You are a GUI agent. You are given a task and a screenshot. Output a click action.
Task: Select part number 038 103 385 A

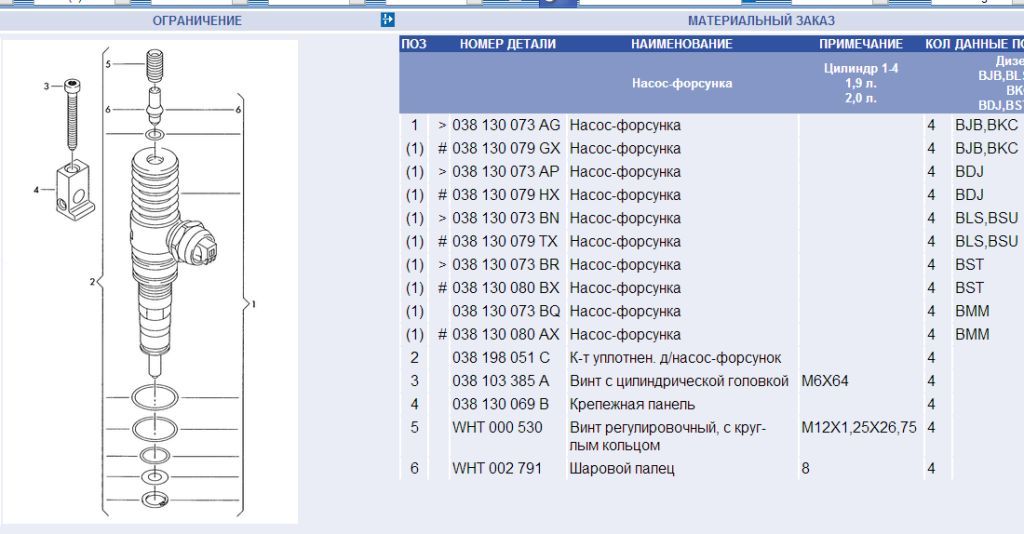[x=501, y=381]
